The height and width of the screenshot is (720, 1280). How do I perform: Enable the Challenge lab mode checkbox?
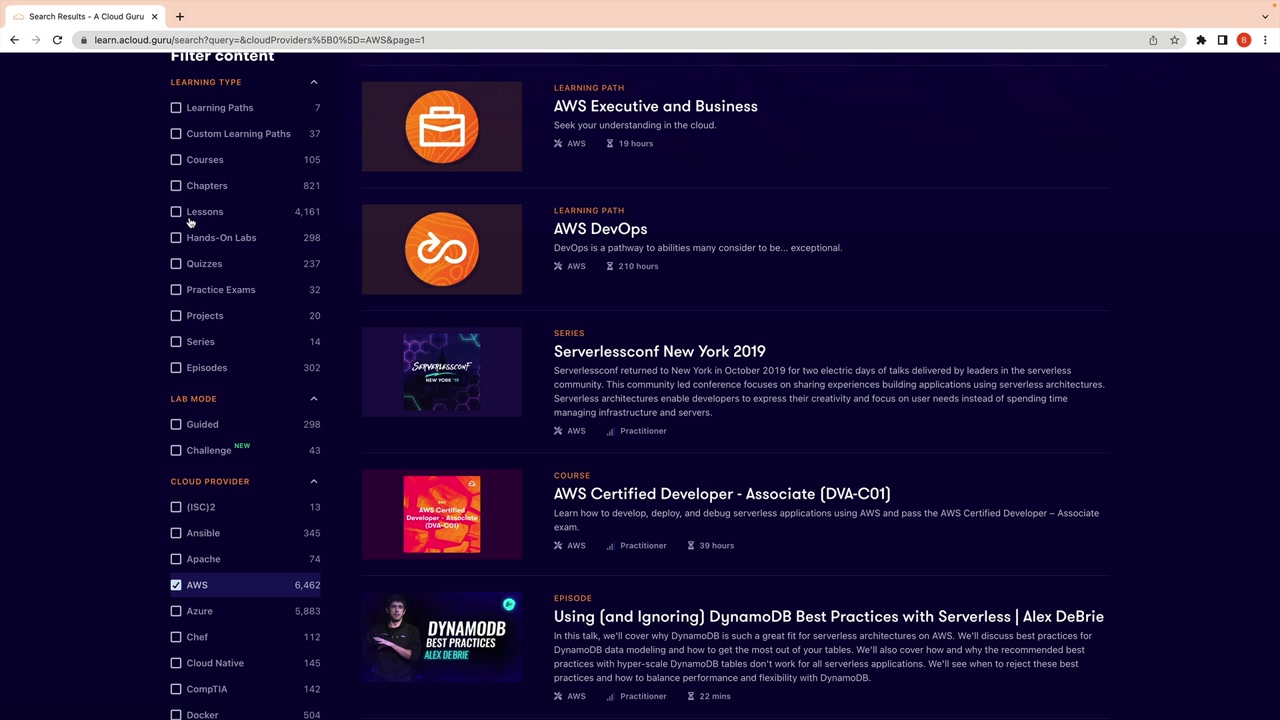click(176, 451)
